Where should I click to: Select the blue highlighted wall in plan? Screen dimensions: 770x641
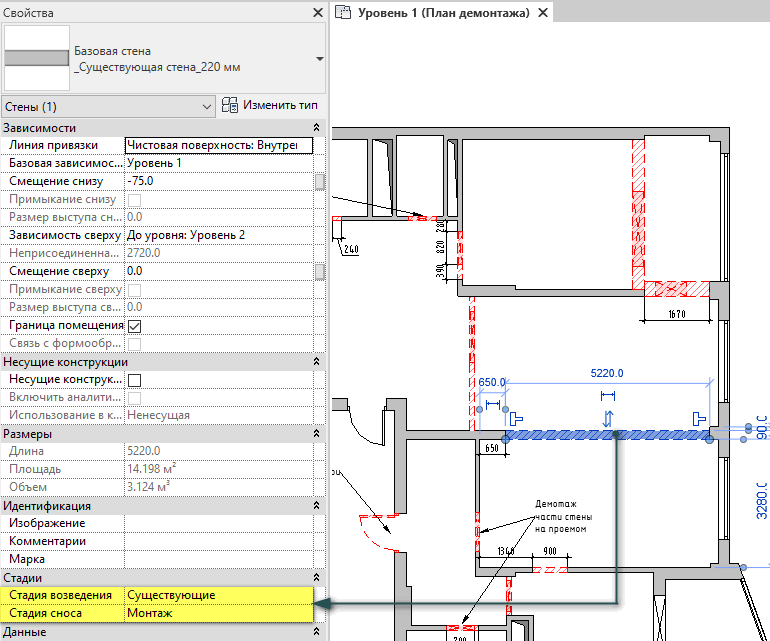pos(607,435)
